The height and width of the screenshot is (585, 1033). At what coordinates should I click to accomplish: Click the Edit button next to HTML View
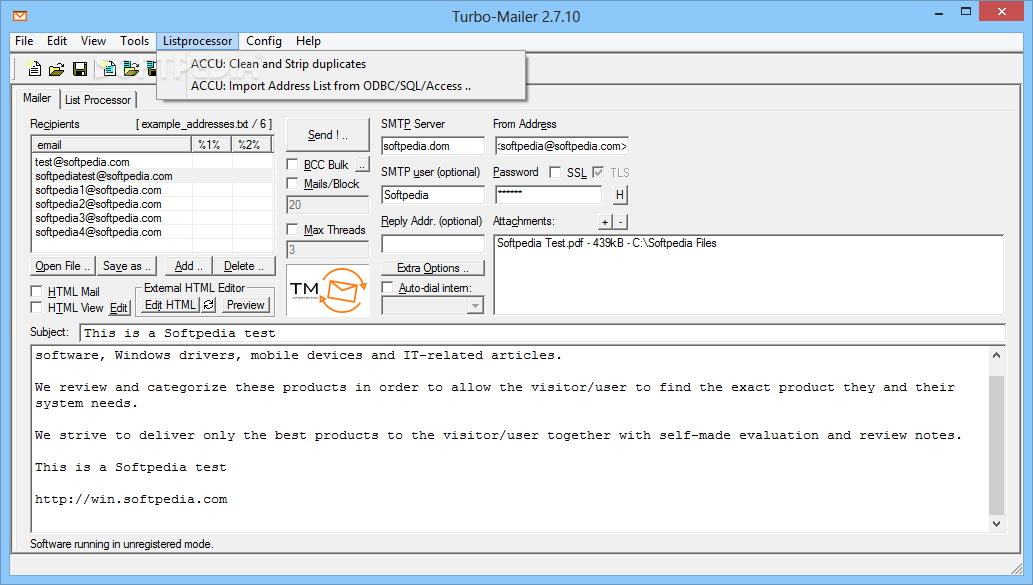point(119,308)
